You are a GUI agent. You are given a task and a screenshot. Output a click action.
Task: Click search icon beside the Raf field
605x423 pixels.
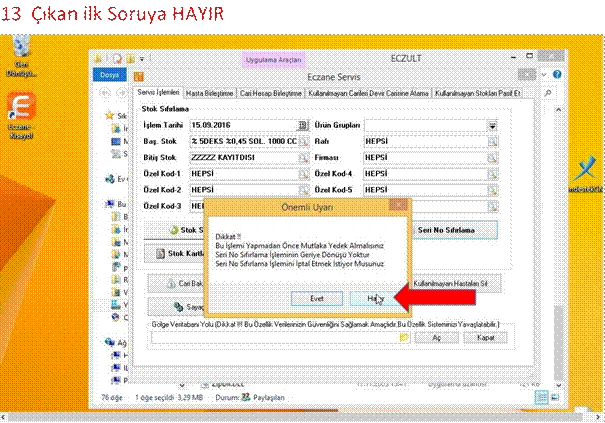493,141
